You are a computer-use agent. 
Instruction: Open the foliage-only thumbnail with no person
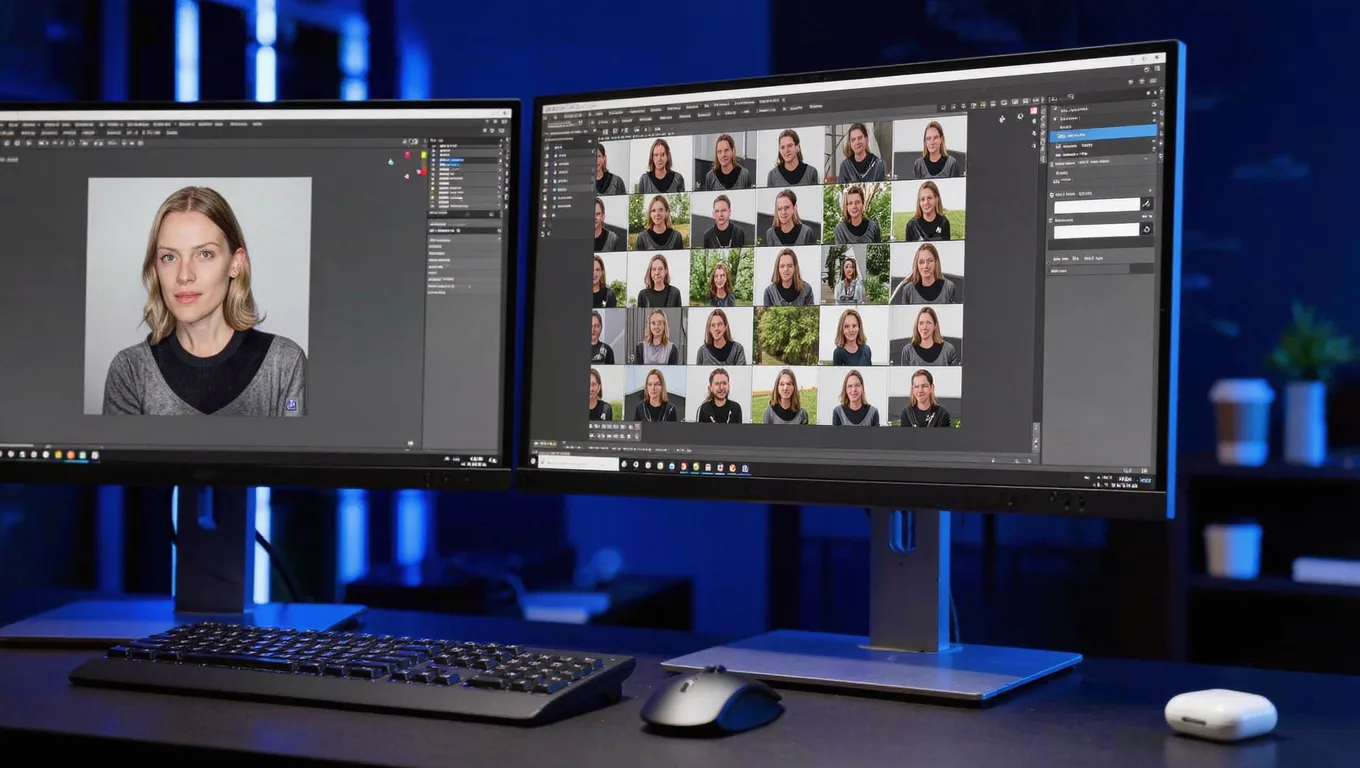tap(787, 336)
